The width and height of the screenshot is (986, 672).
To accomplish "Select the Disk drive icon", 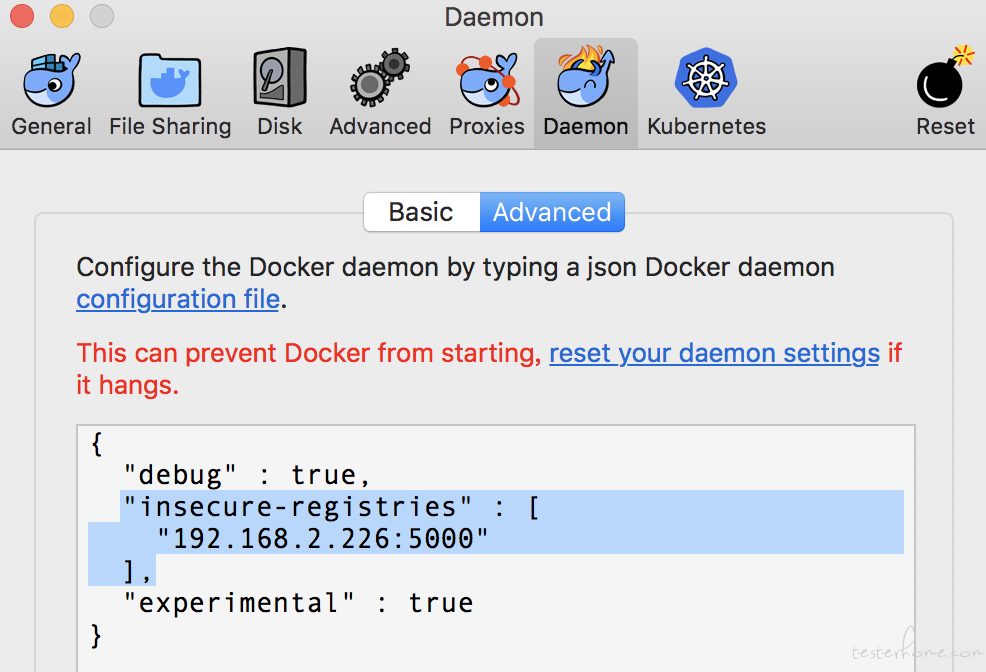I will tap(280, 78).
